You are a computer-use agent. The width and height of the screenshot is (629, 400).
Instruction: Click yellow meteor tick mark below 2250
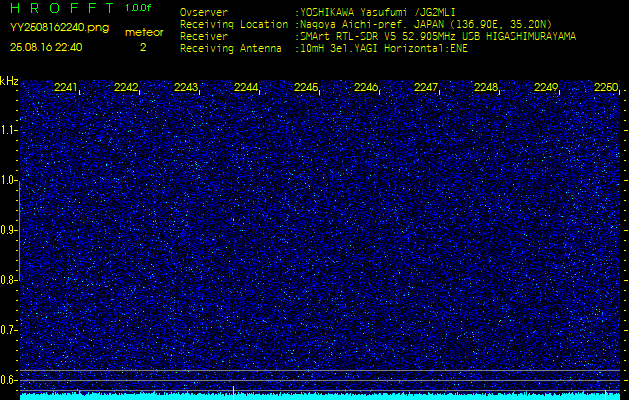pos(605,394)
